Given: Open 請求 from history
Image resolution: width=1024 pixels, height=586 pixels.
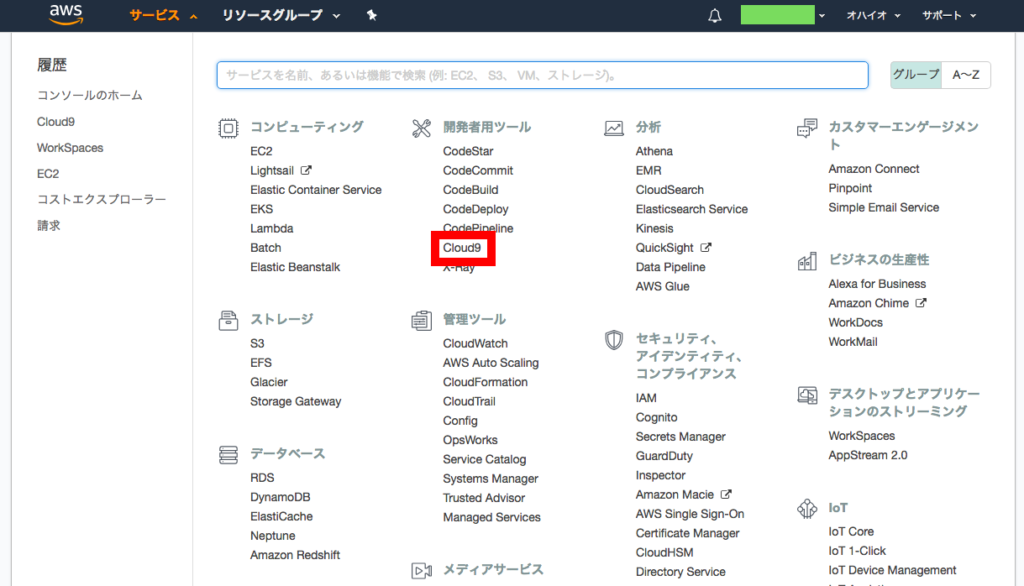Looking at the screenshot, I should coord(48,225).
